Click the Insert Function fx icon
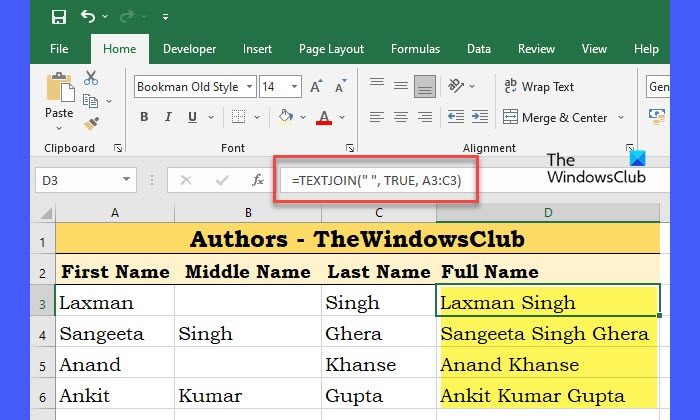This screenshot has height=420, width=700. 258,180
